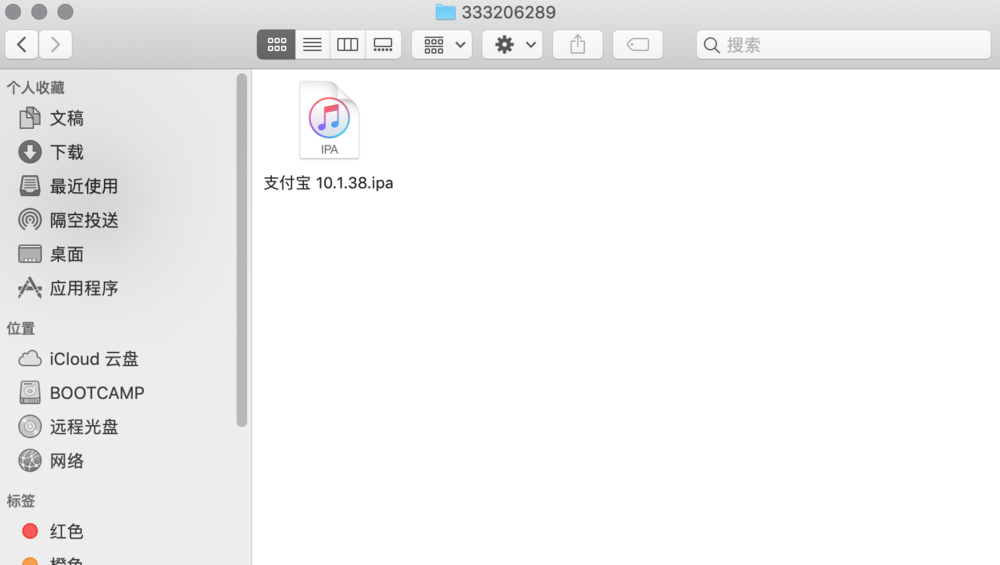Click the 标签 section header
The width and height of the screenshot is (1000, 565).
click(x=21, y=501)
